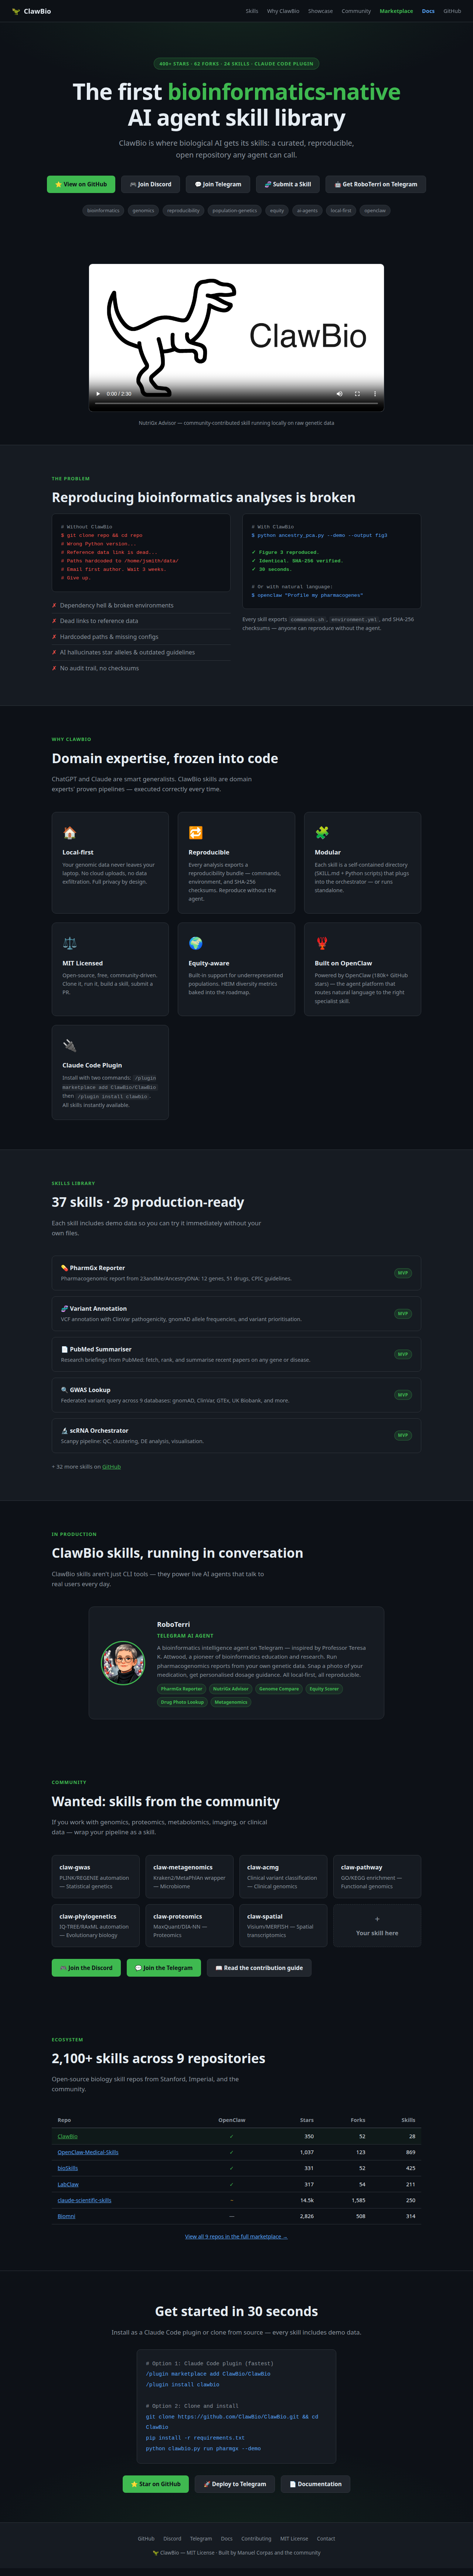
Task: Click the Join Telegram hero button
Action: click(218, 184)
